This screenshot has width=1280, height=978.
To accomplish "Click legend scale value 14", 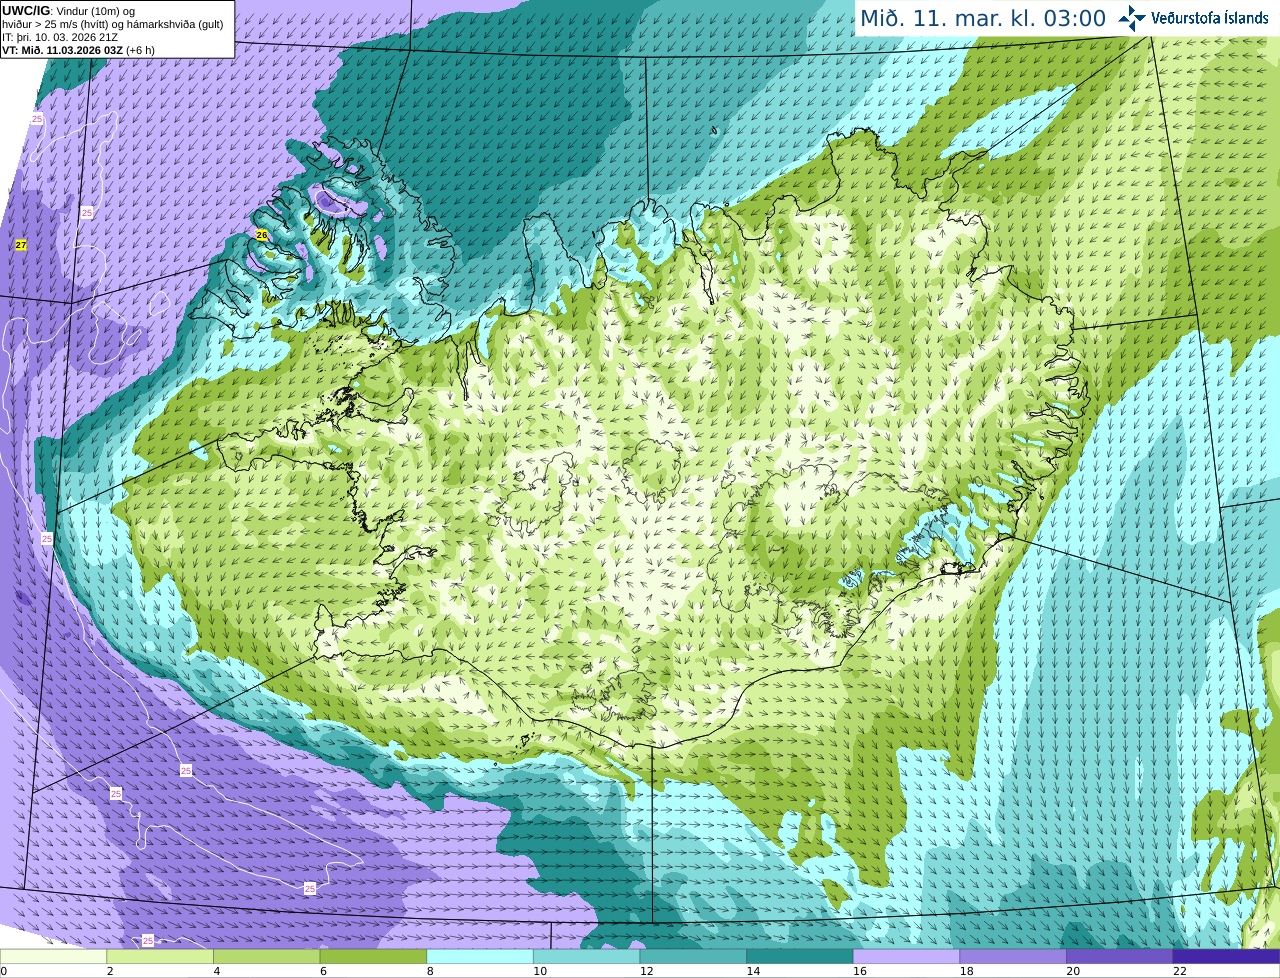I will pyautogui.click(x=753, y=971).
